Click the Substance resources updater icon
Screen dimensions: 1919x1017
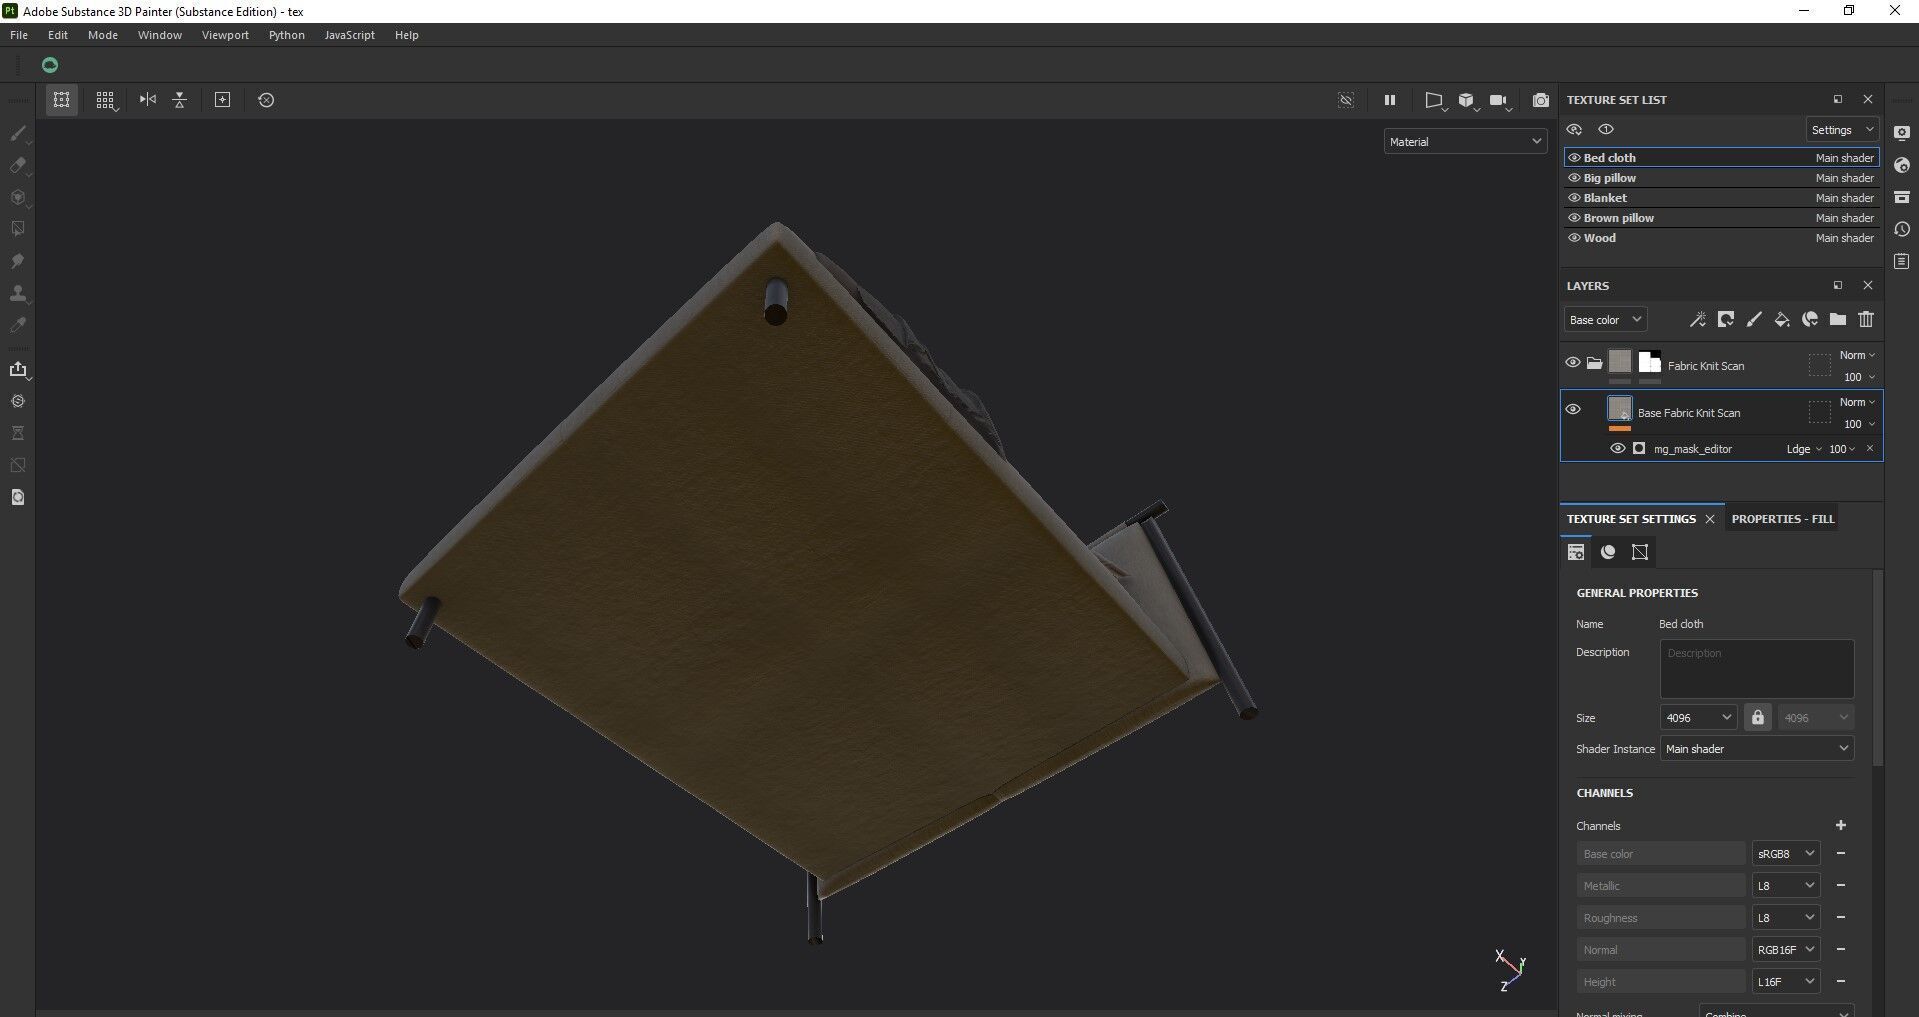coord(17,401)
